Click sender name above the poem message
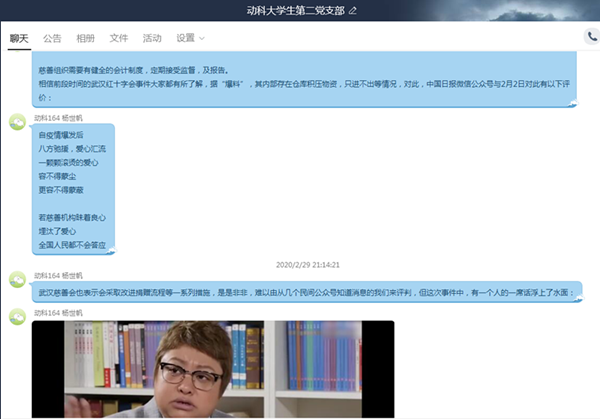Image resolution: width=600 pixels, height=419 pixels. tap(59, 116)
